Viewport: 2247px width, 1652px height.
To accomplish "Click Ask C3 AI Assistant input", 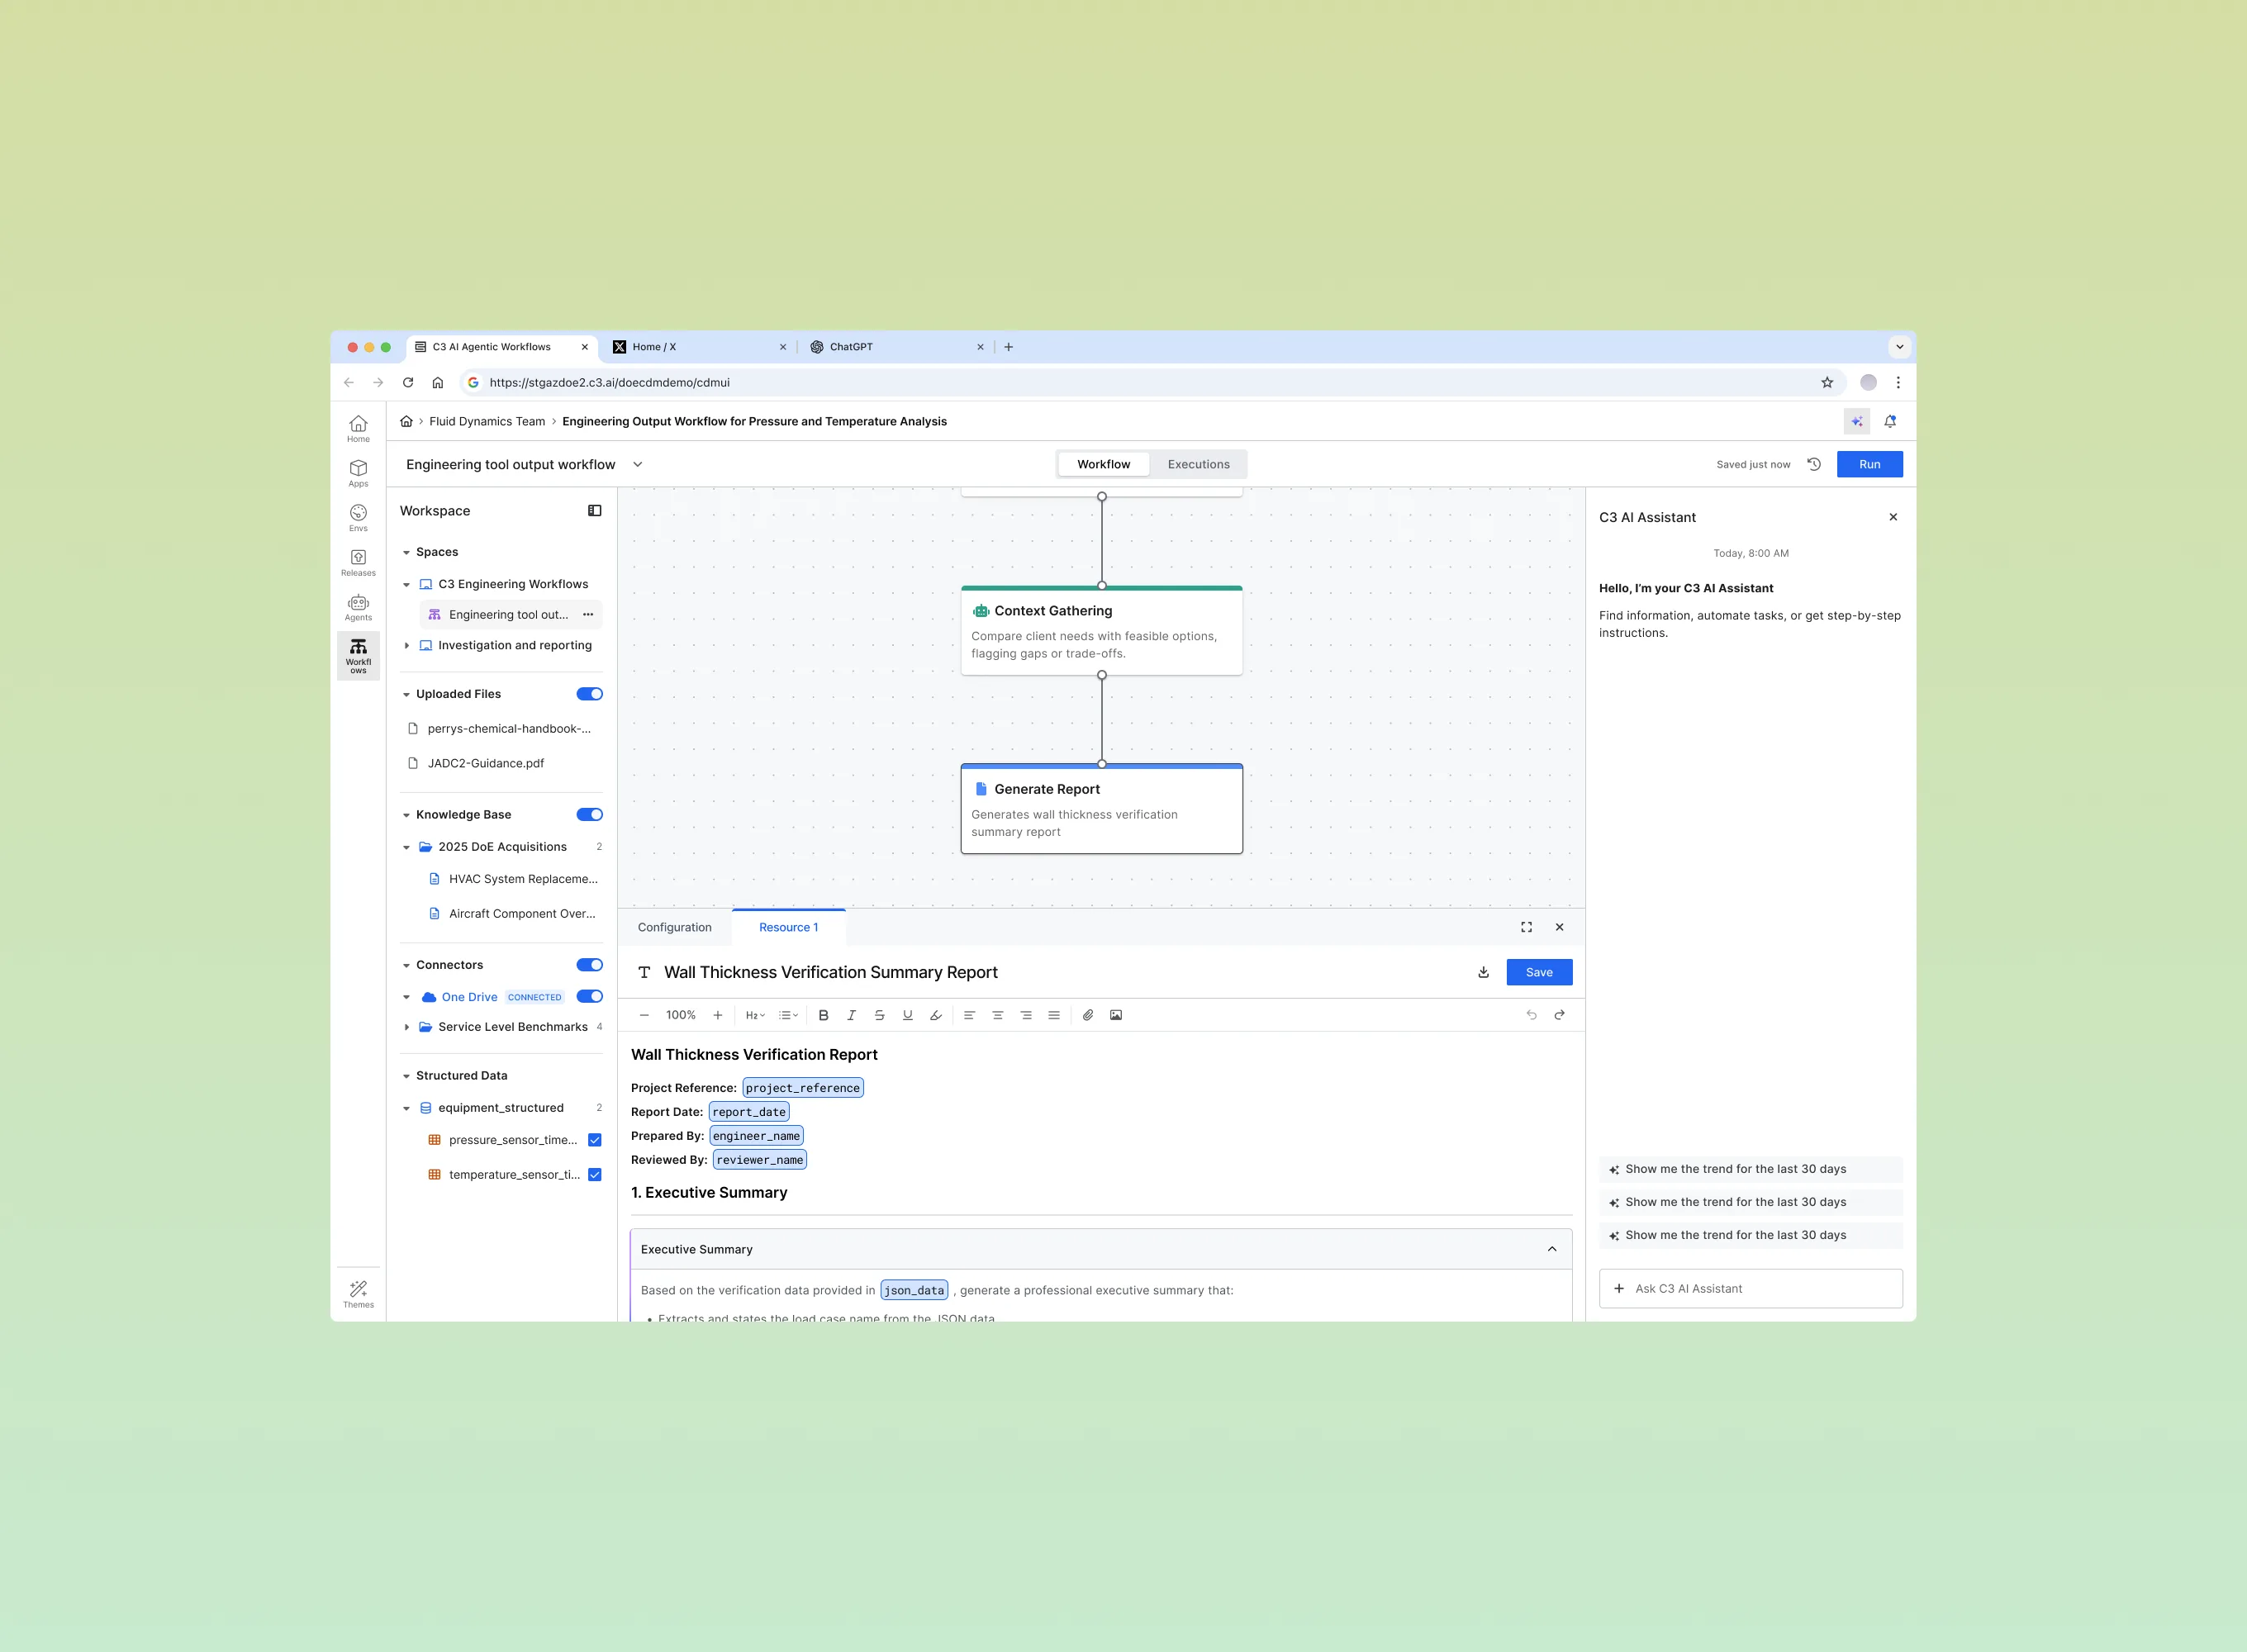I will (1750, 1288).
